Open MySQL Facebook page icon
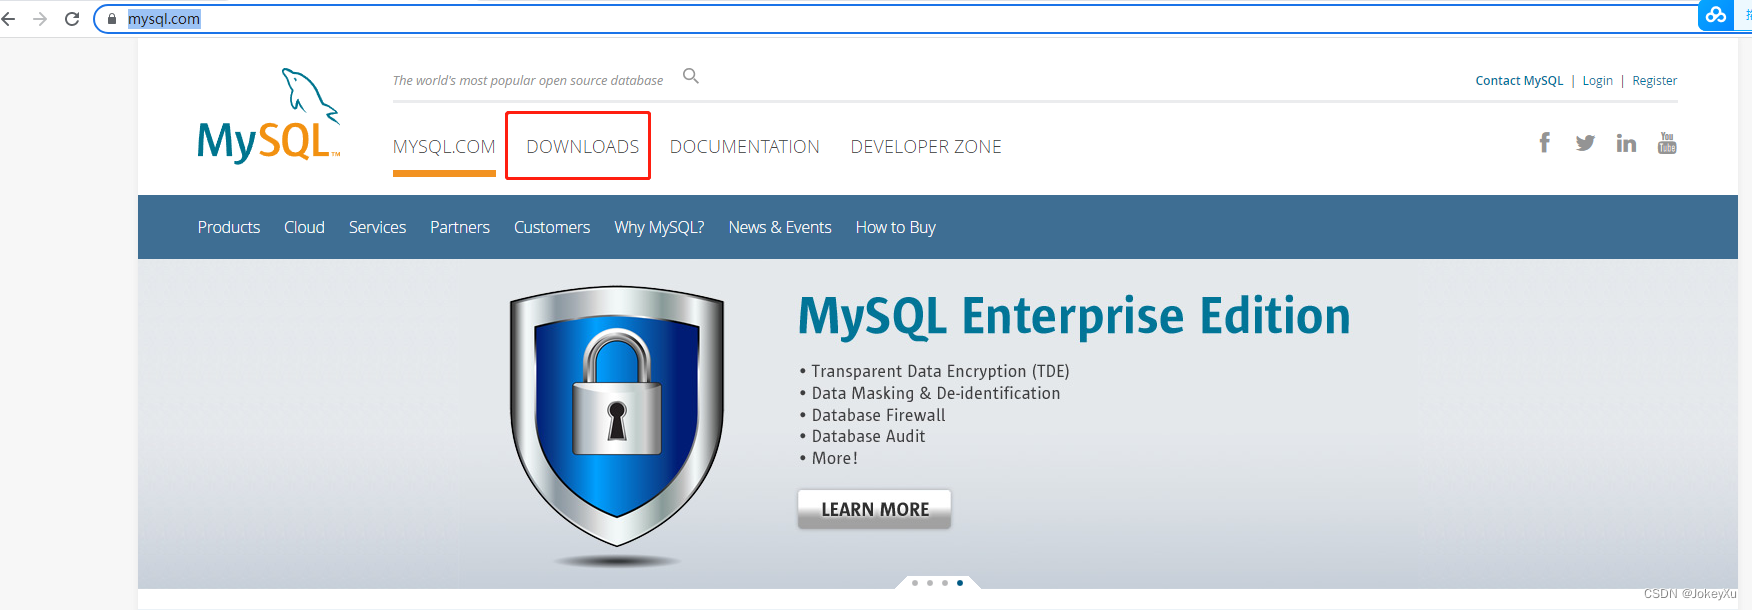1752x610 pixels. point(1545,143)
